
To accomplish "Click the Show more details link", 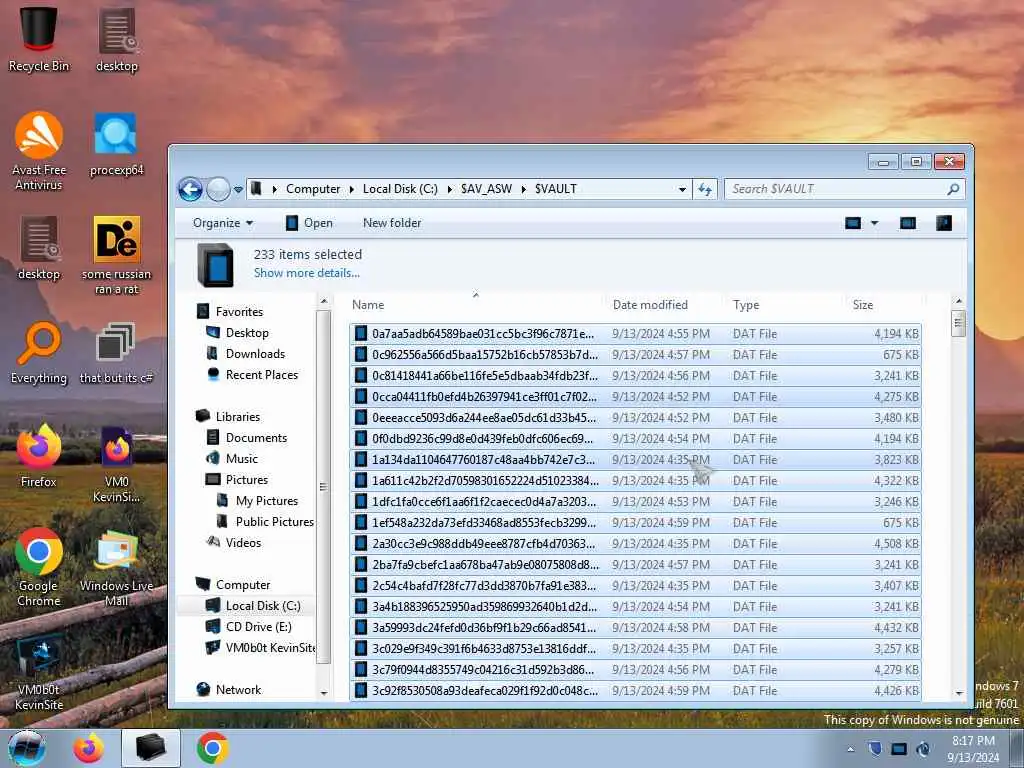I will pos(307,273).
